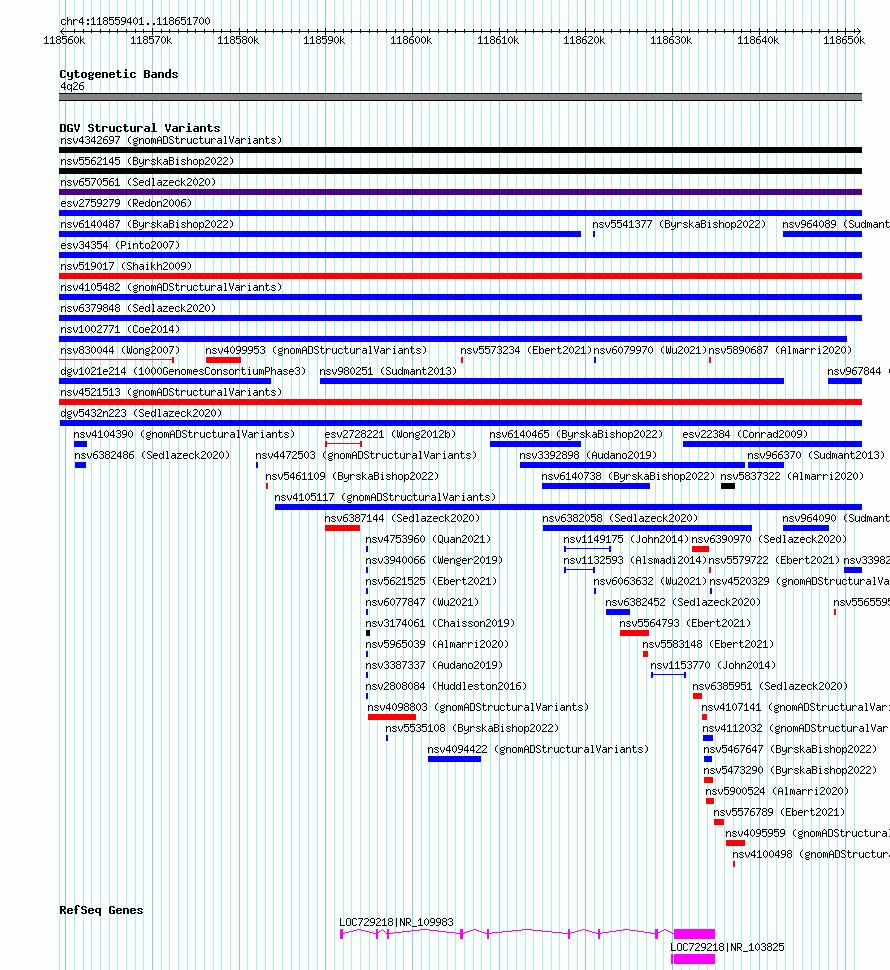Image resolution: width=890 pixels, height=970 pixels.
Task: Click esv2759279 (Redon2006) label
Action: [126, 204]
